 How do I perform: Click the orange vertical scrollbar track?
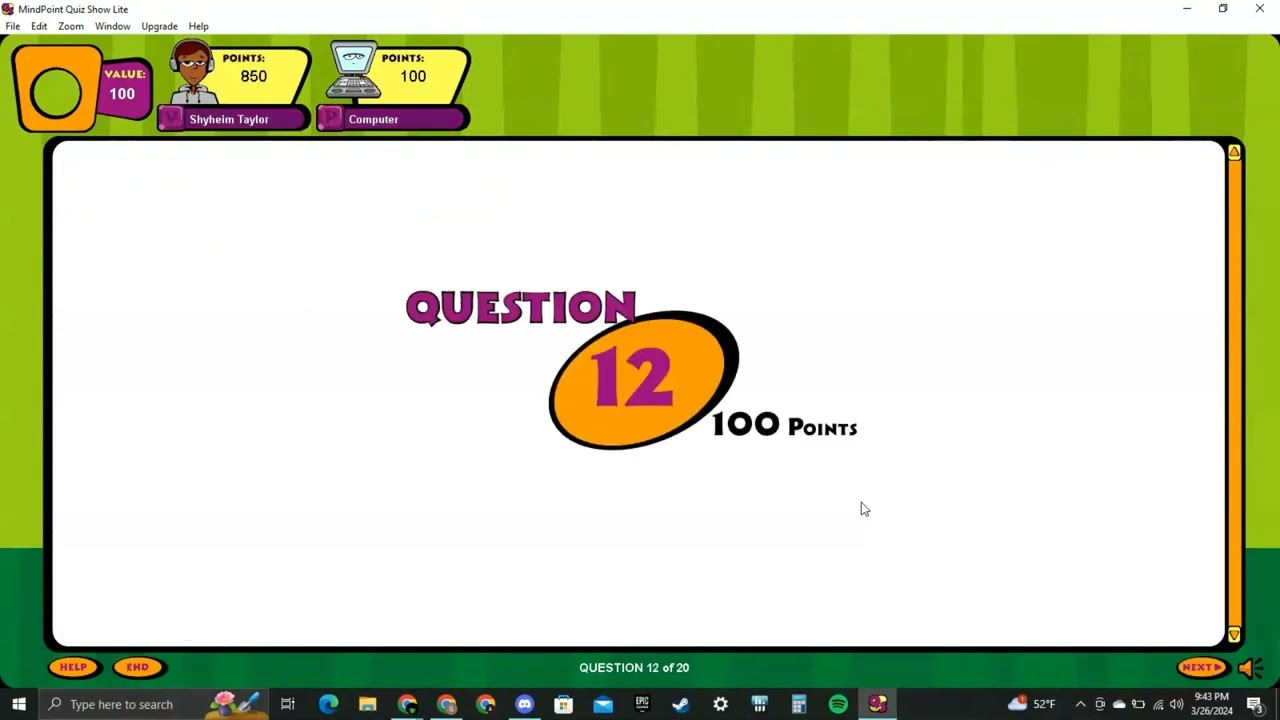tap(1234, 393)
